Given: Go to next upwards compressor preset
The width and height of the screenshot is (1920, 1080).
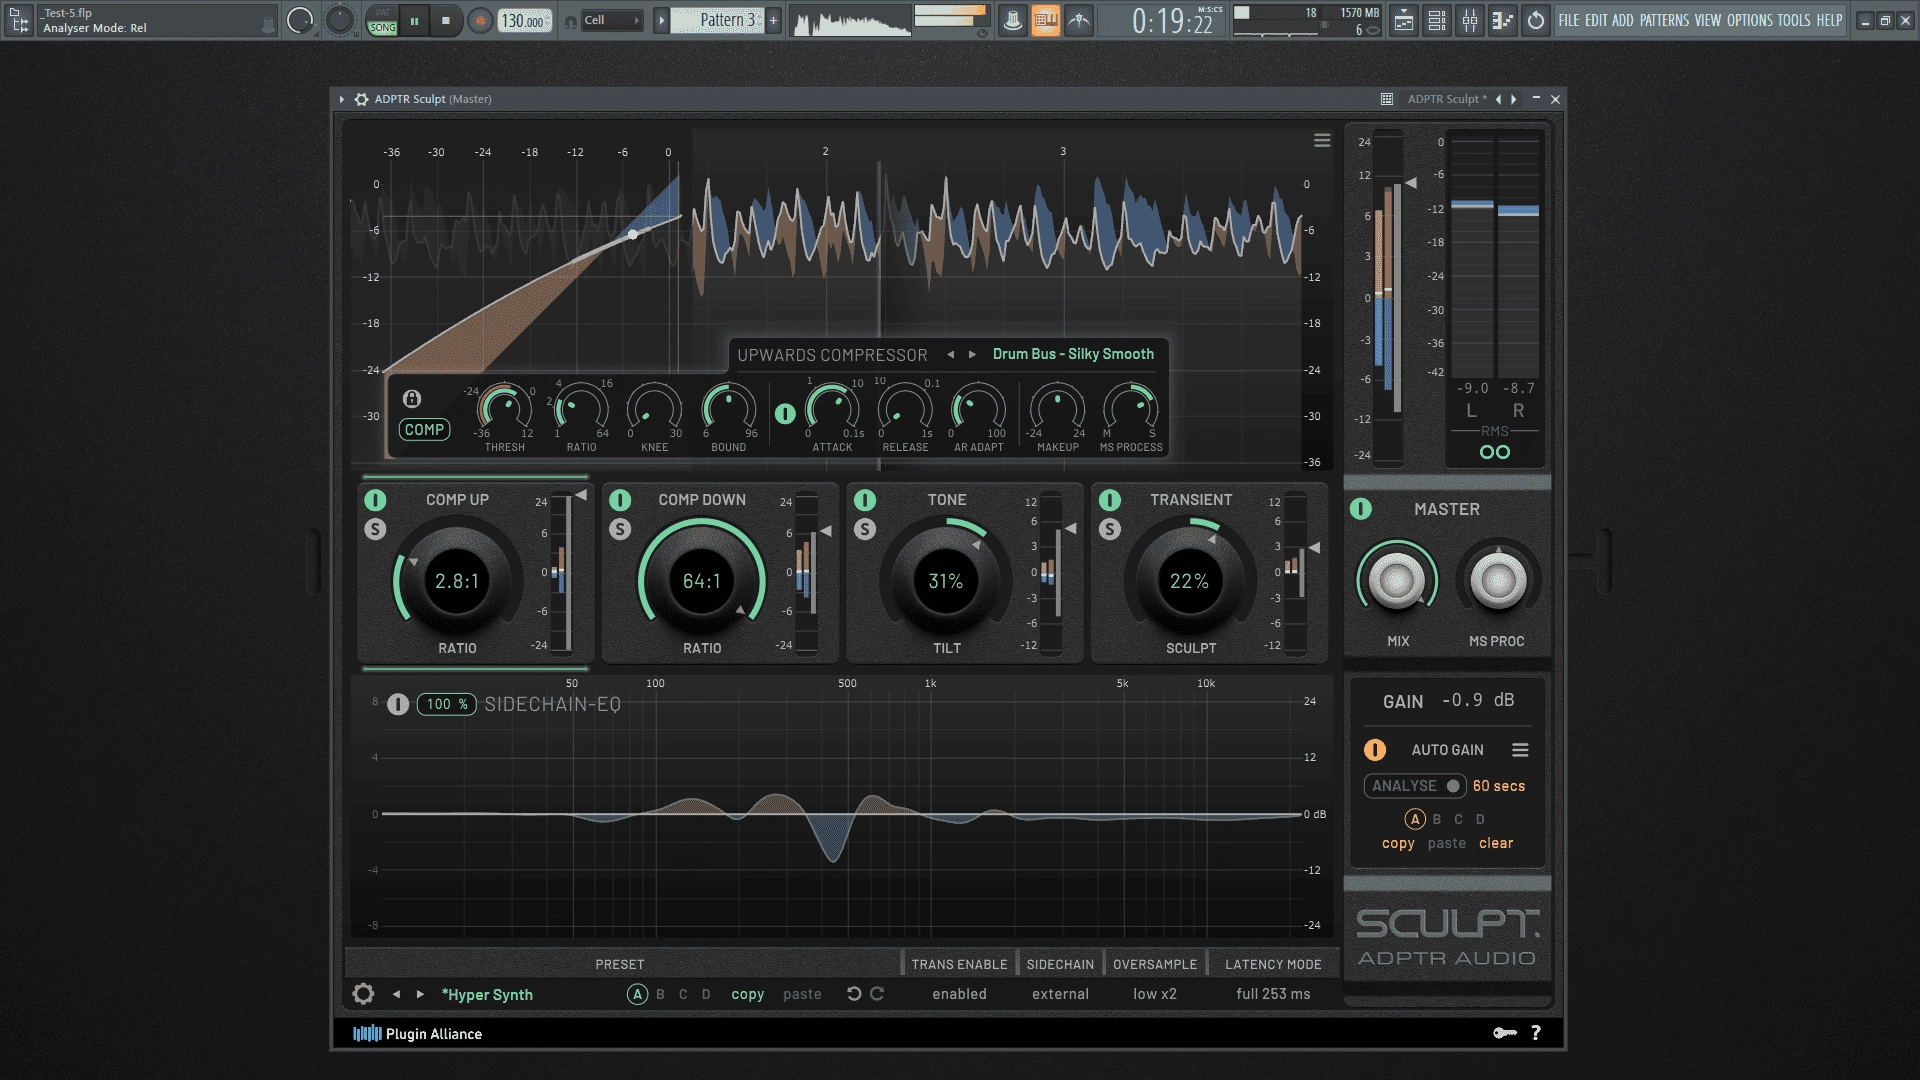Looking at the screenshot, I should [972, 354].
